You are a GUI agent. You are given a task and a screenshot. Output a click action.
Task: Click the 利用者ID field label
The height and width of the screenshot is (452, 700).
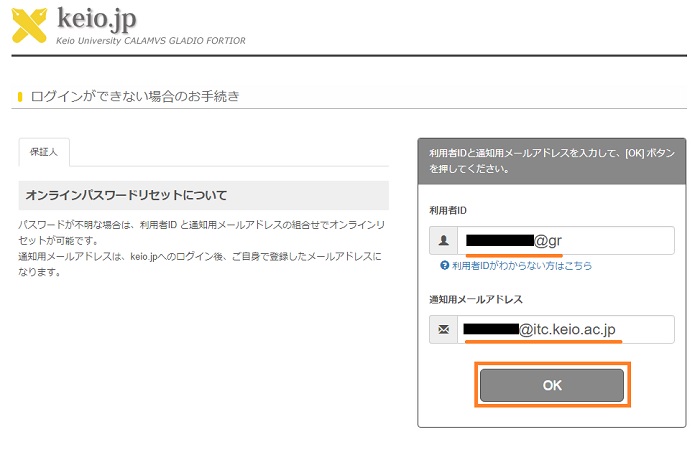click(x=449, y=211)
